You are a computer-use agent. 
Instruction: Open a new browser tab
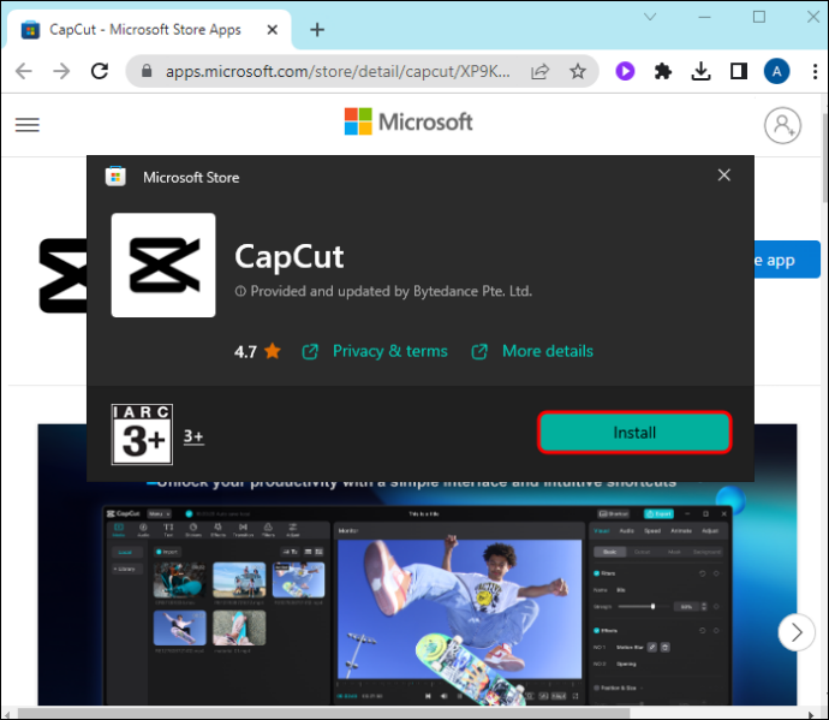pyautogui.click(x=317, y=30)
